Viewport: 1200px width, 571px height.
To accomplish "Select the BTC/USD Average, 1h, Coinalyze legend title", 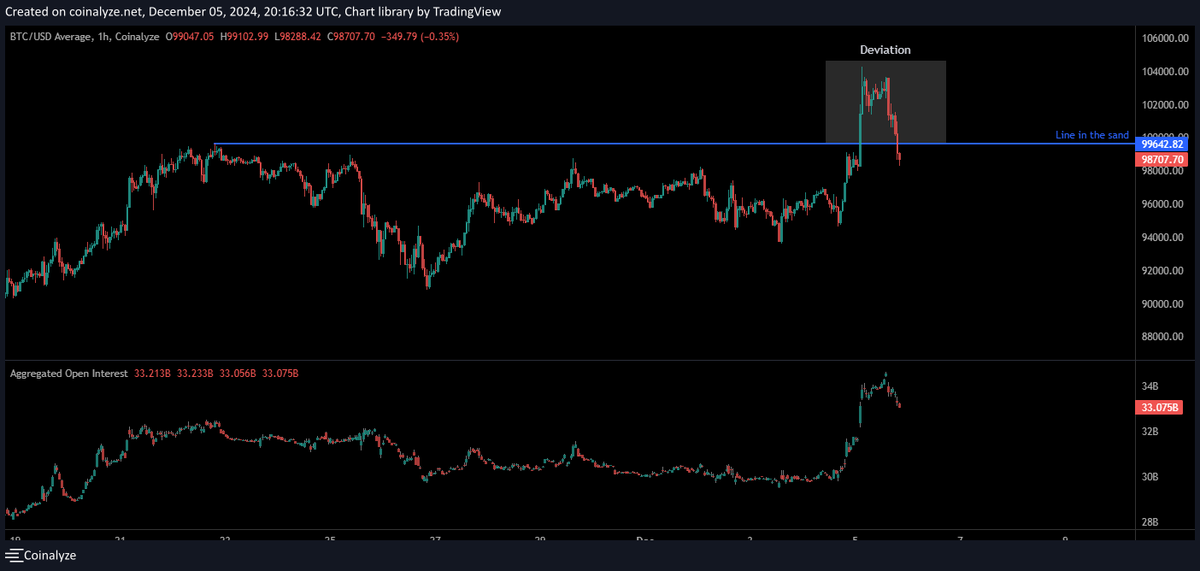I will [x=83, y=37].
